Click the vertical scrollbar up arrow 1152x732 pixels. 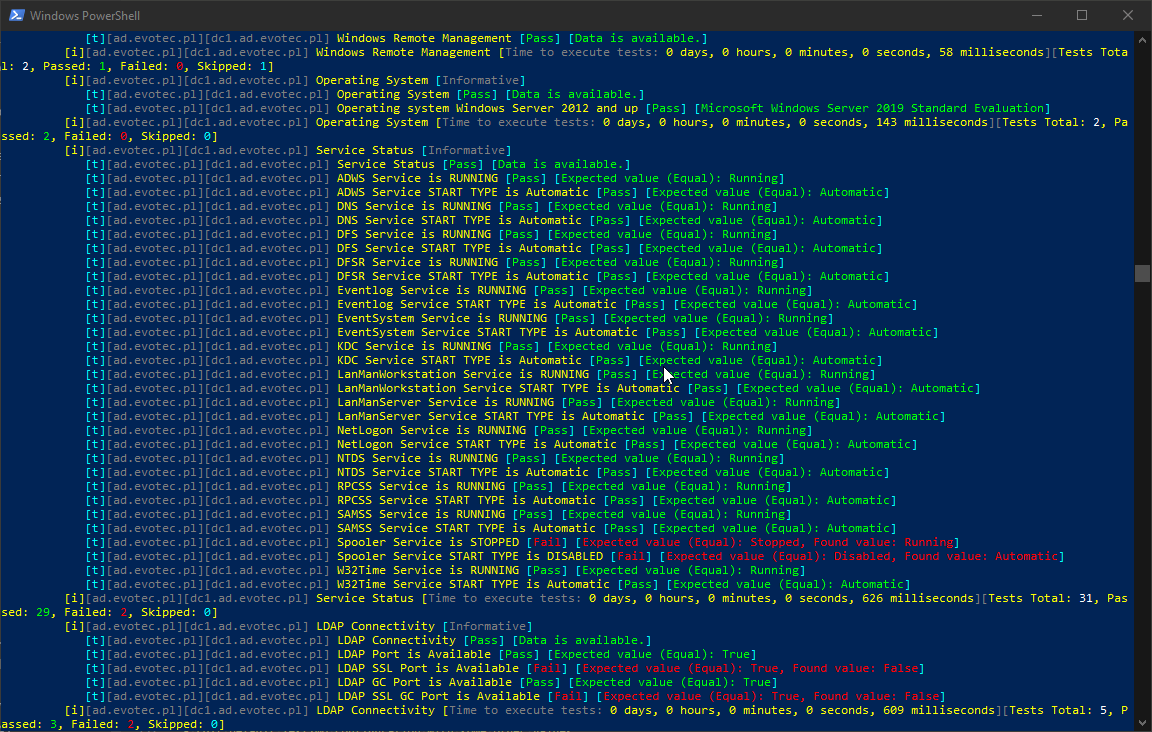point(1144,40)
